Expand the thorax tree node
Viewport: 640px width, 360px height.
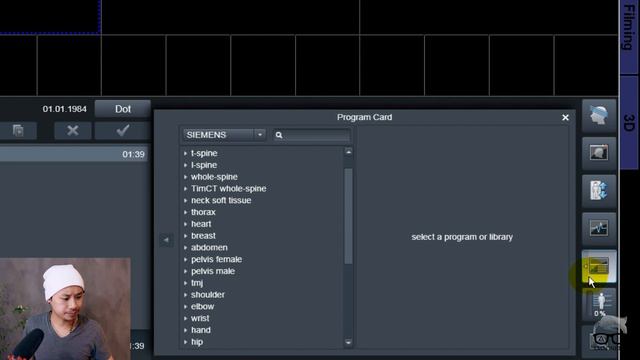(185, 212)
